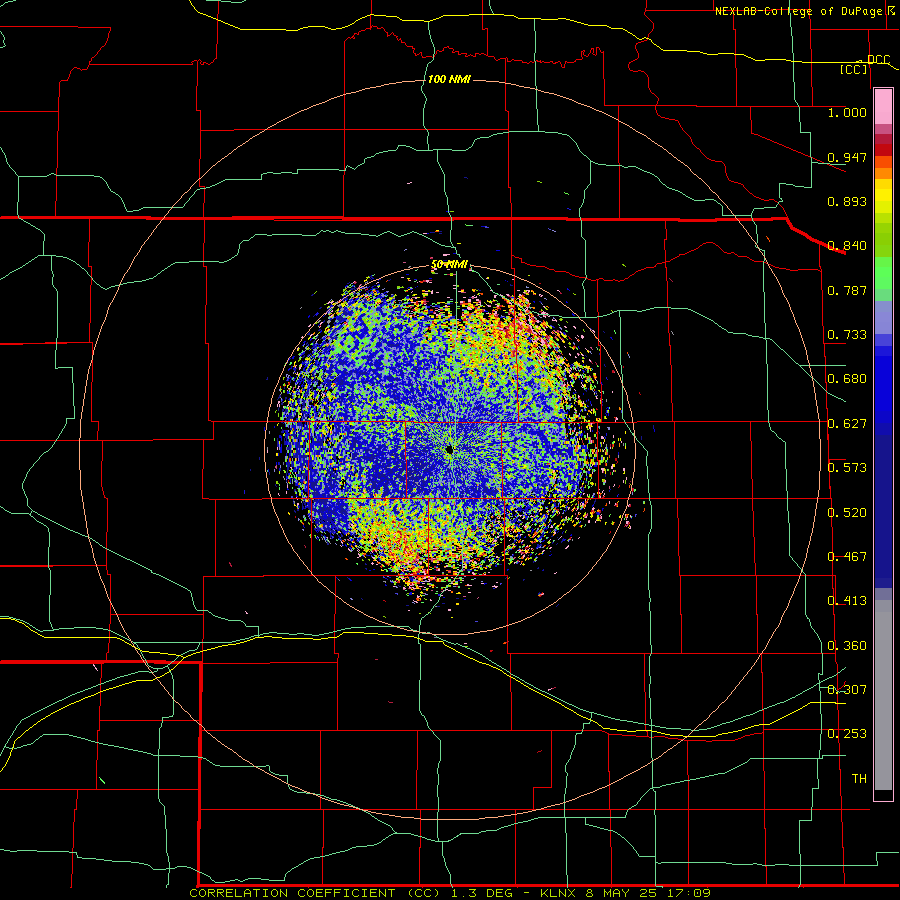Click the 0.413 scale value
The width and height of the screenshot is (900, 900).
[847, 601]
